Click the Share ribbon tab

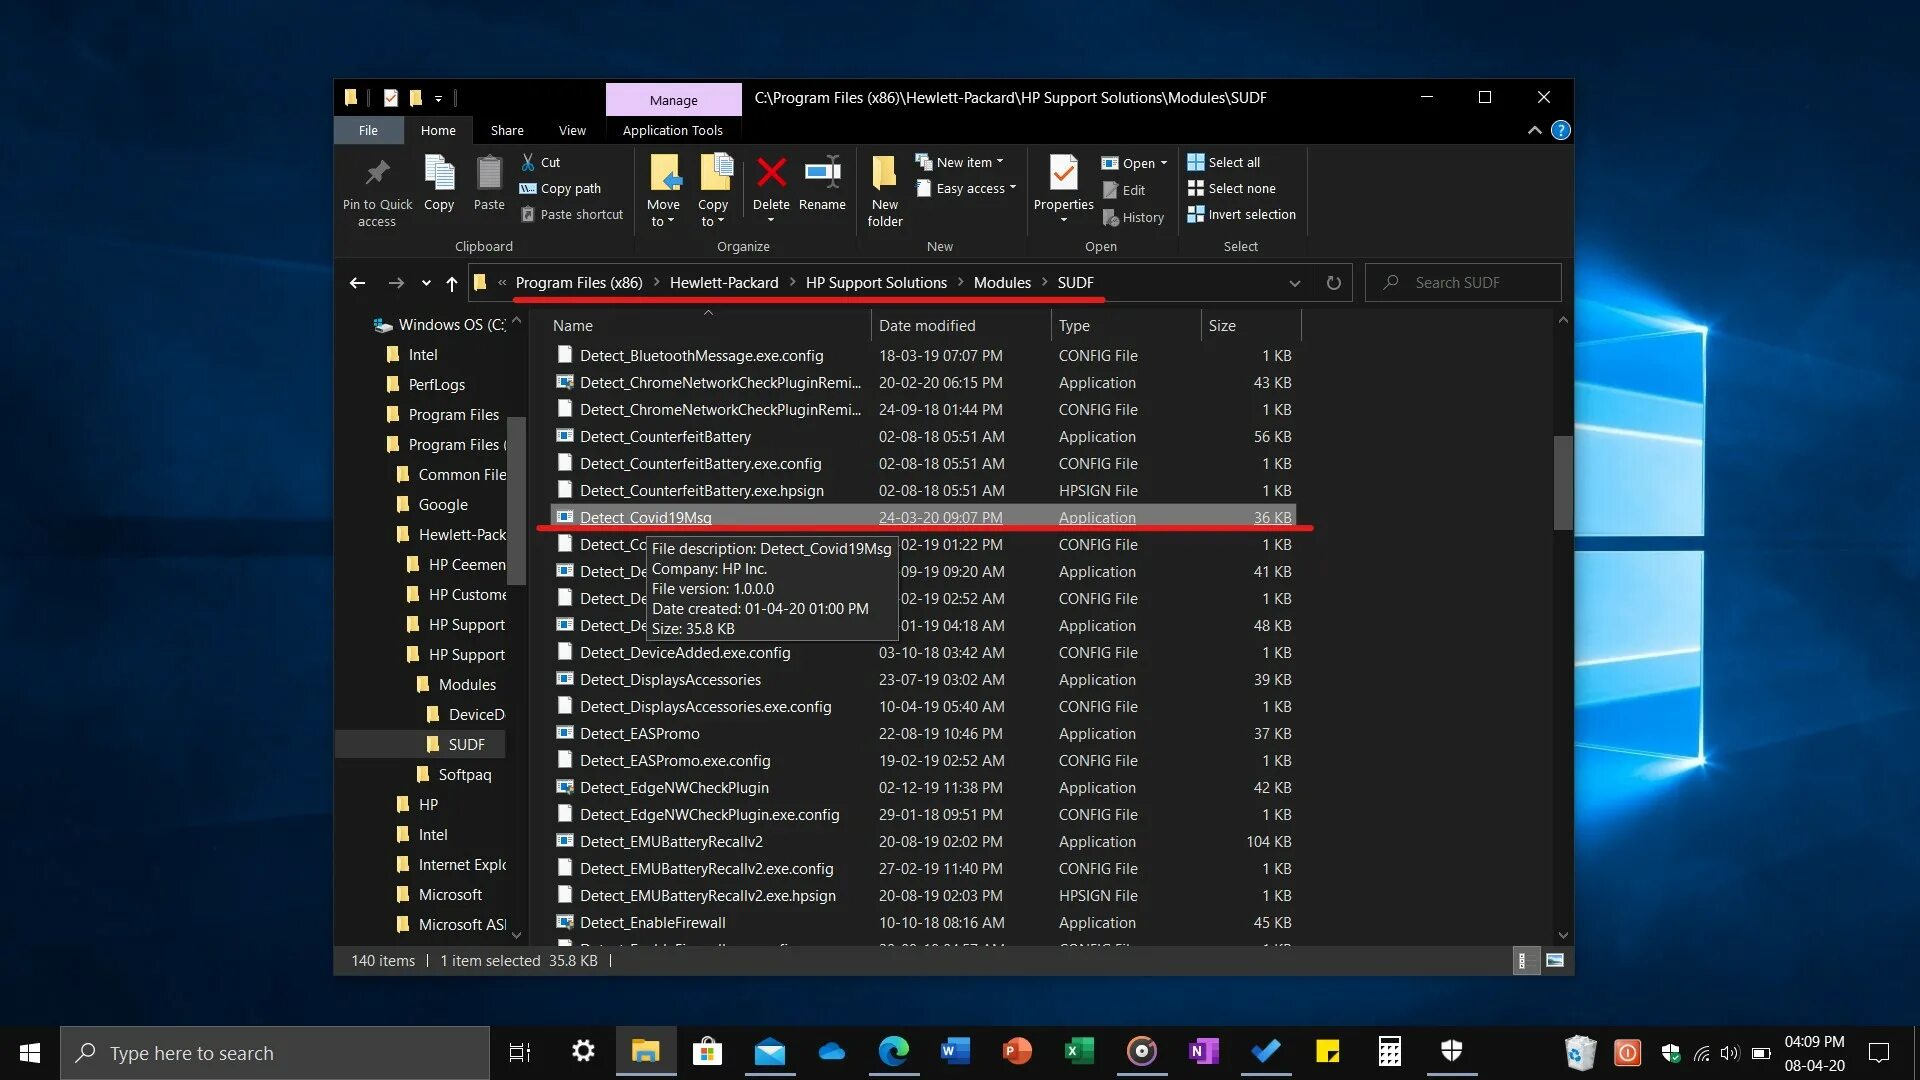pyautogui.click(x=506, y=129)
